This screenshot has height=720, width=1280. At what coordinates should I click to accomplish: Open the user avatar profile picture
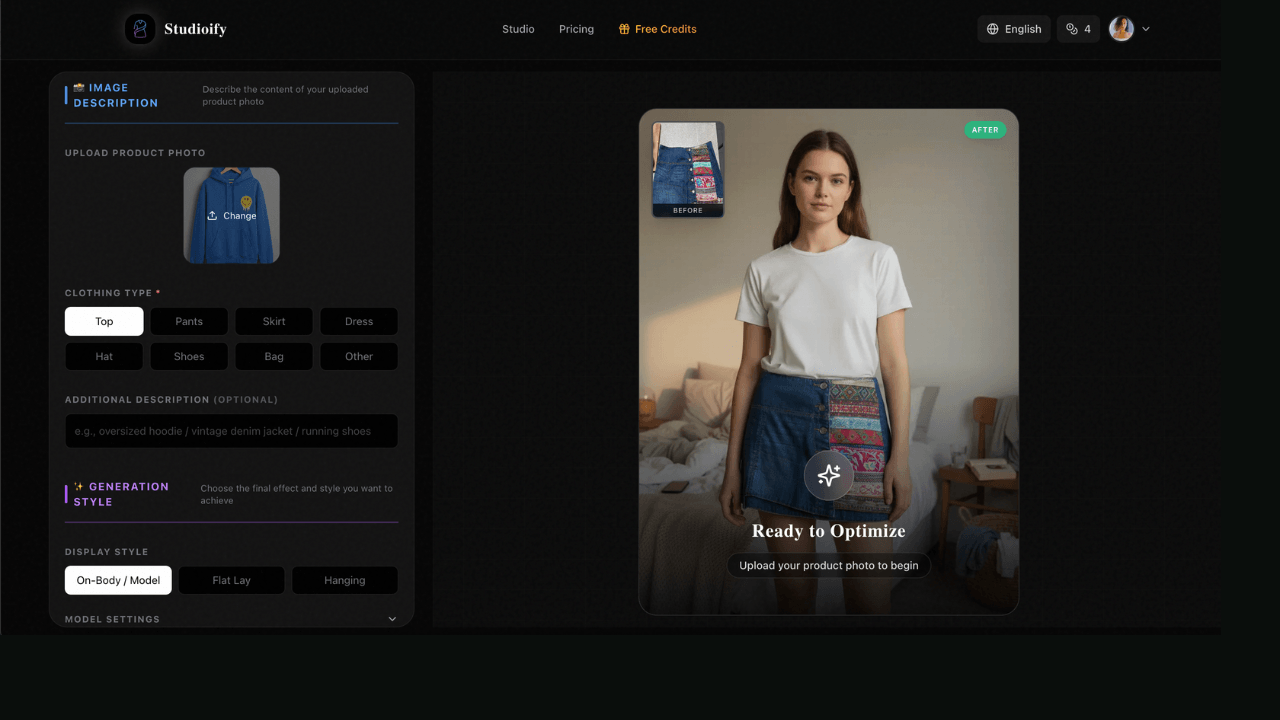(1121, 29)
